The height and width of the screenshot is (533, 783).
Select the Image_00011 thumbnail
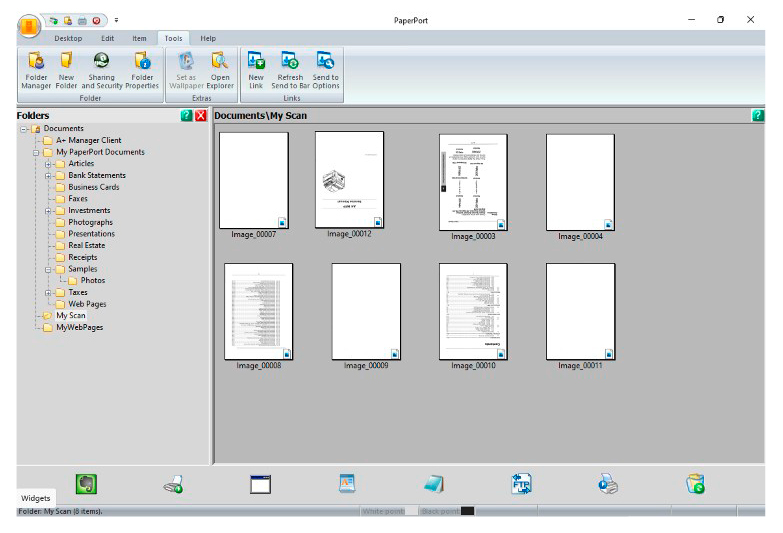tap(580, 311)
